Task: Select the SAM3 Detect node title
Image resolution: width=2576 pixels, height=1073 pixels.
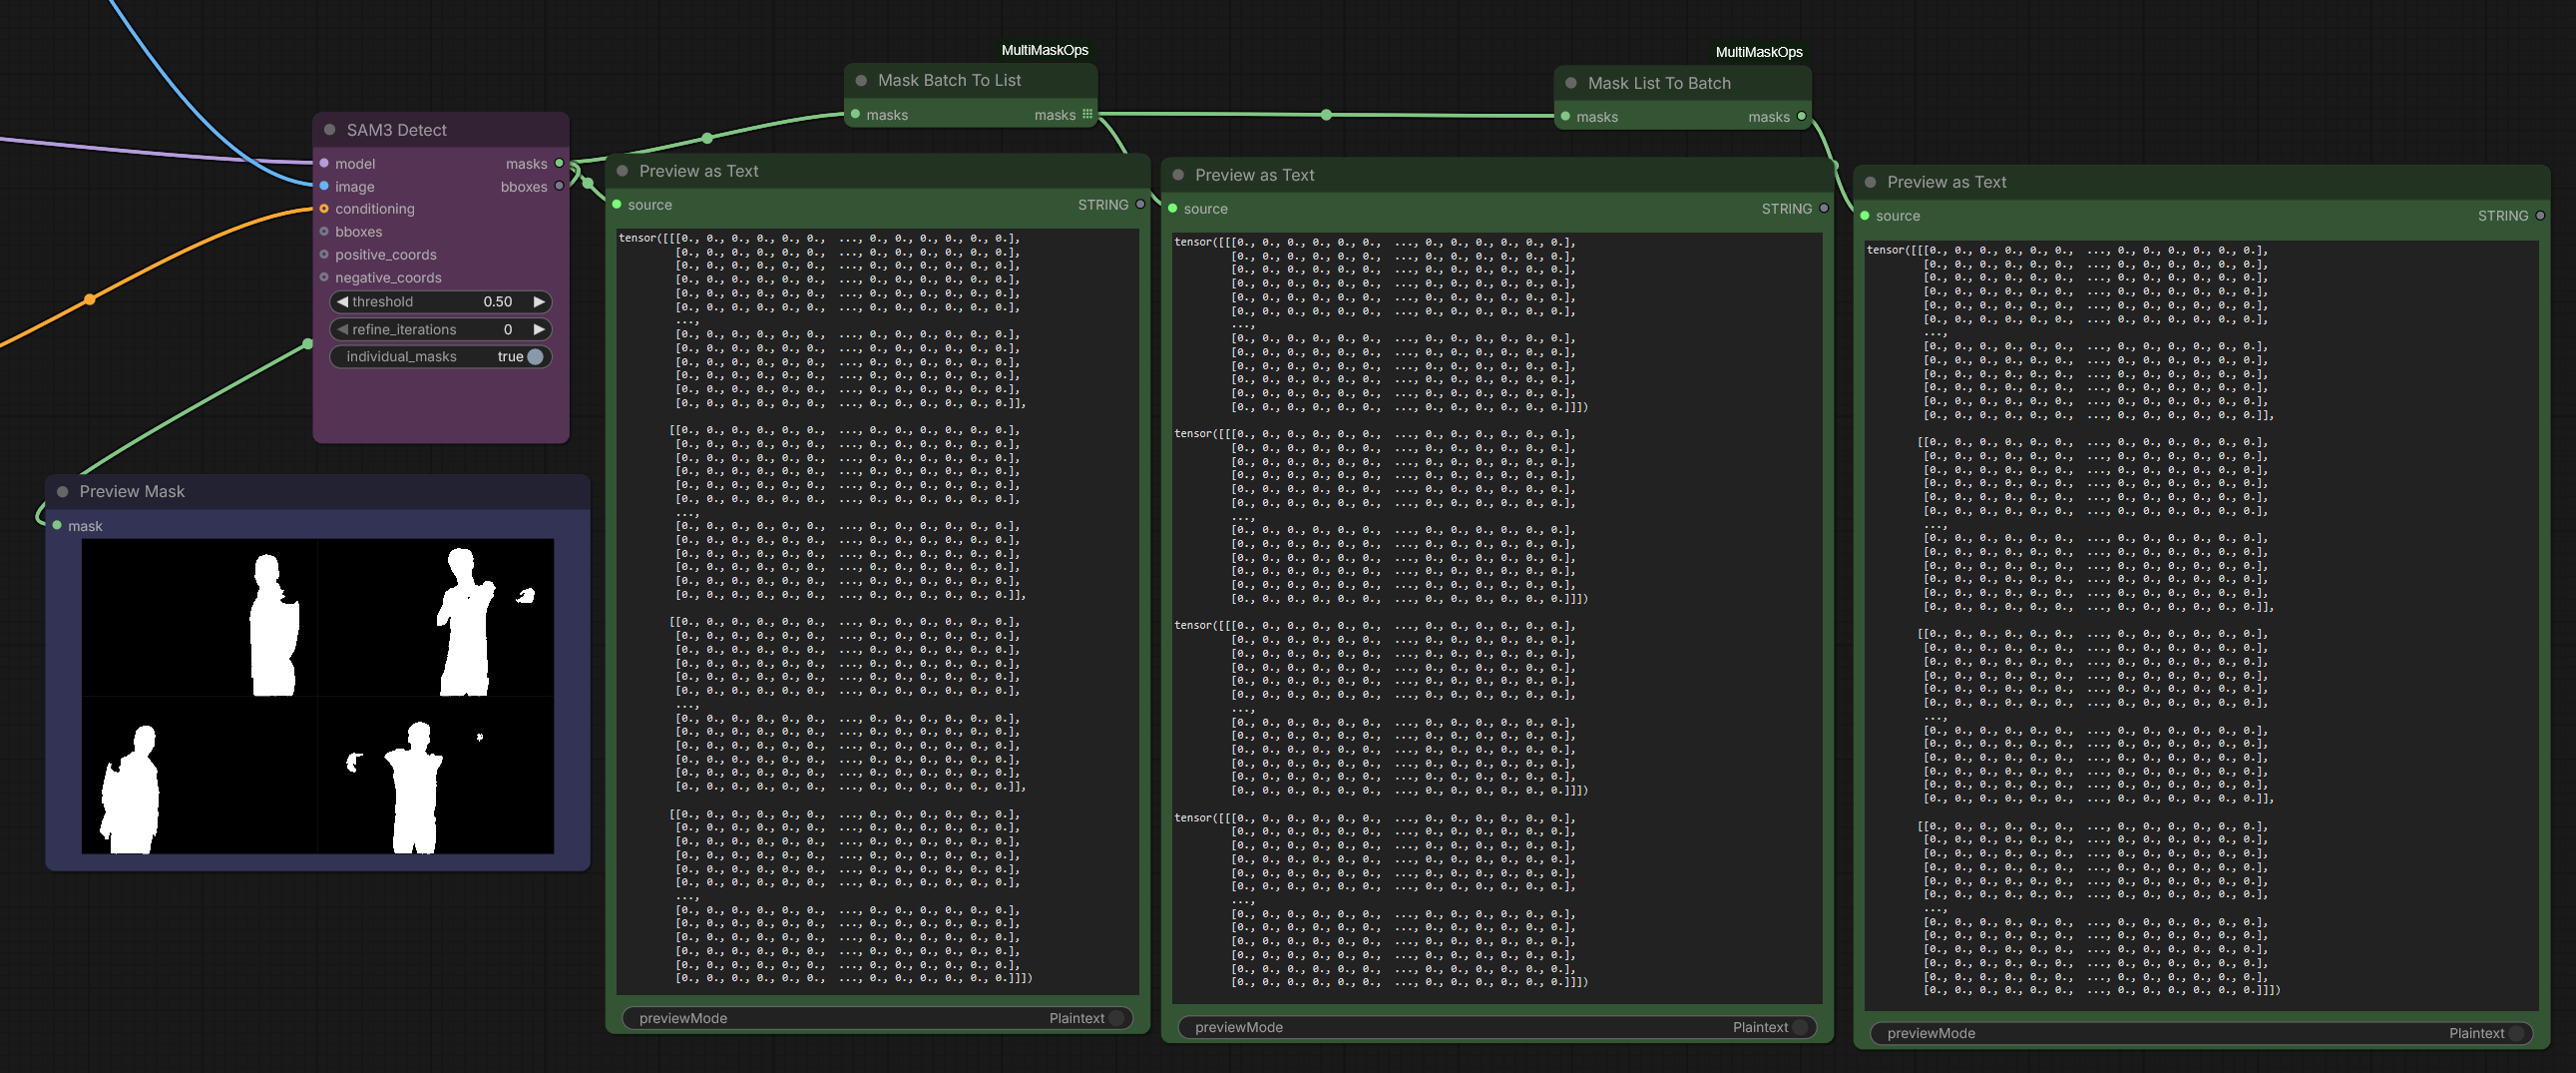Action: 396,130
